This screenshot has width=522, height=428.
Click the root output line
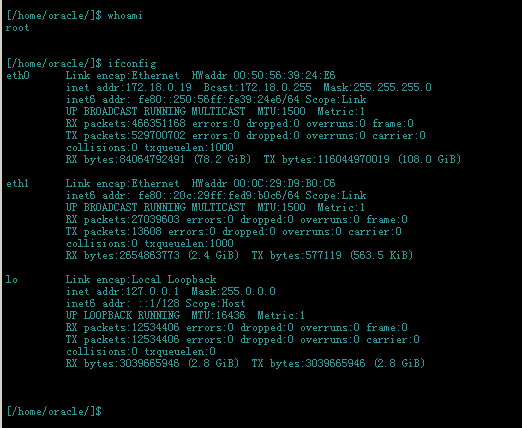pyautogui.click(x=17, y=28)
